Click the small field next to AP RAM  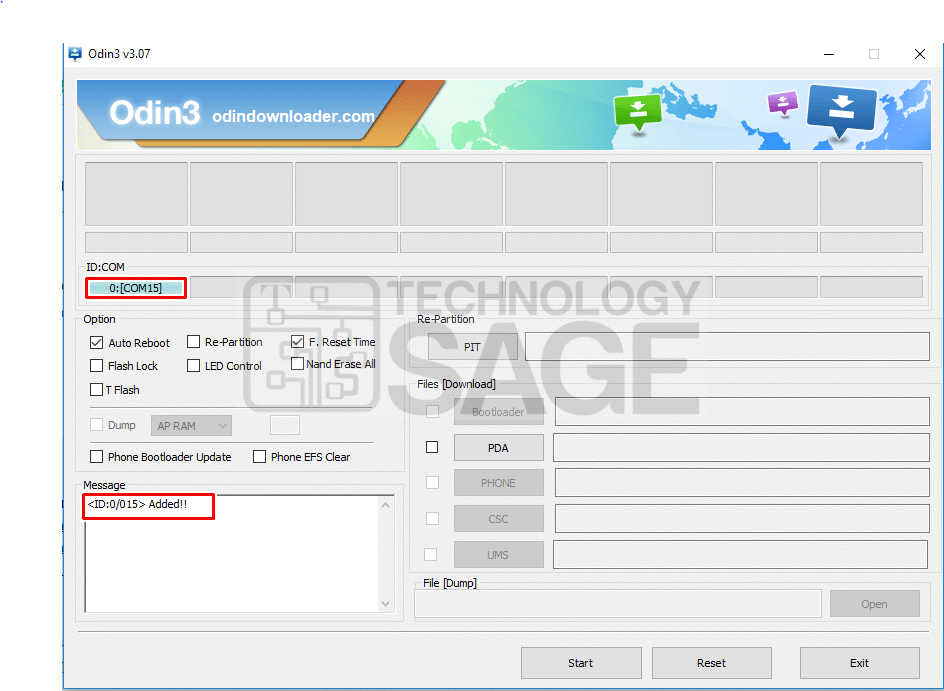point(285,425)
